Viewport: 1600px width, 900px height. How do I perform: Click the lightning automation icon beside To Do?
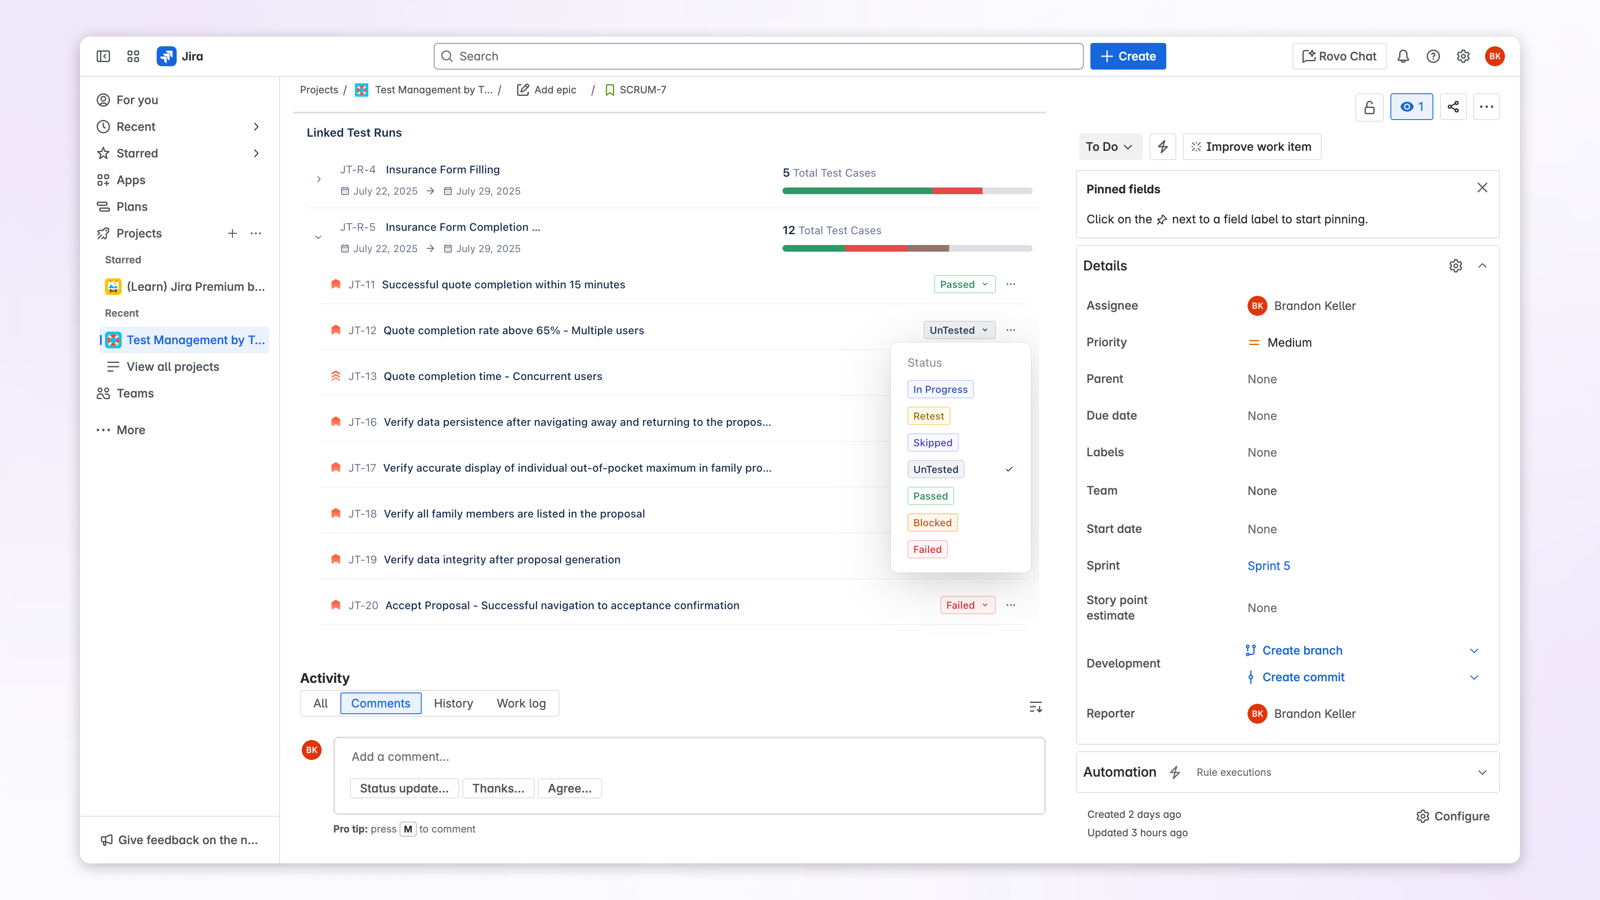tap(1162, 147)
